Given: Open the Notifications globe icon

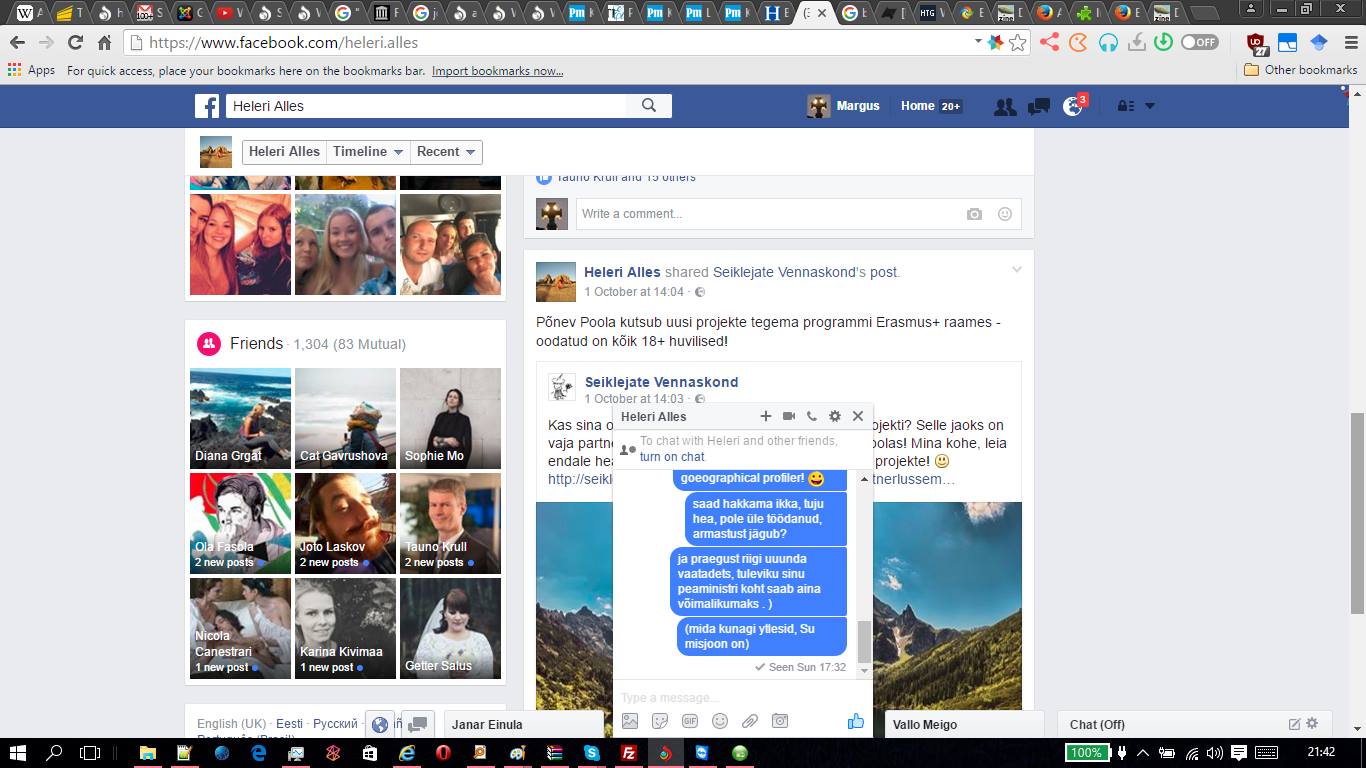Looking at the screenshot, I should (x=1073, y=106).
